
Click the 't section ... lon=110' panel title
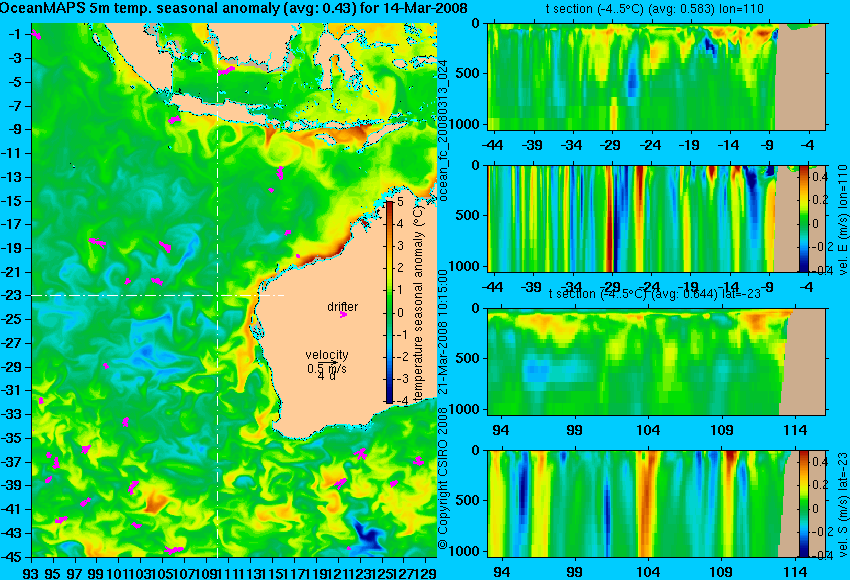pyautogui.click(x=655, y=9)
